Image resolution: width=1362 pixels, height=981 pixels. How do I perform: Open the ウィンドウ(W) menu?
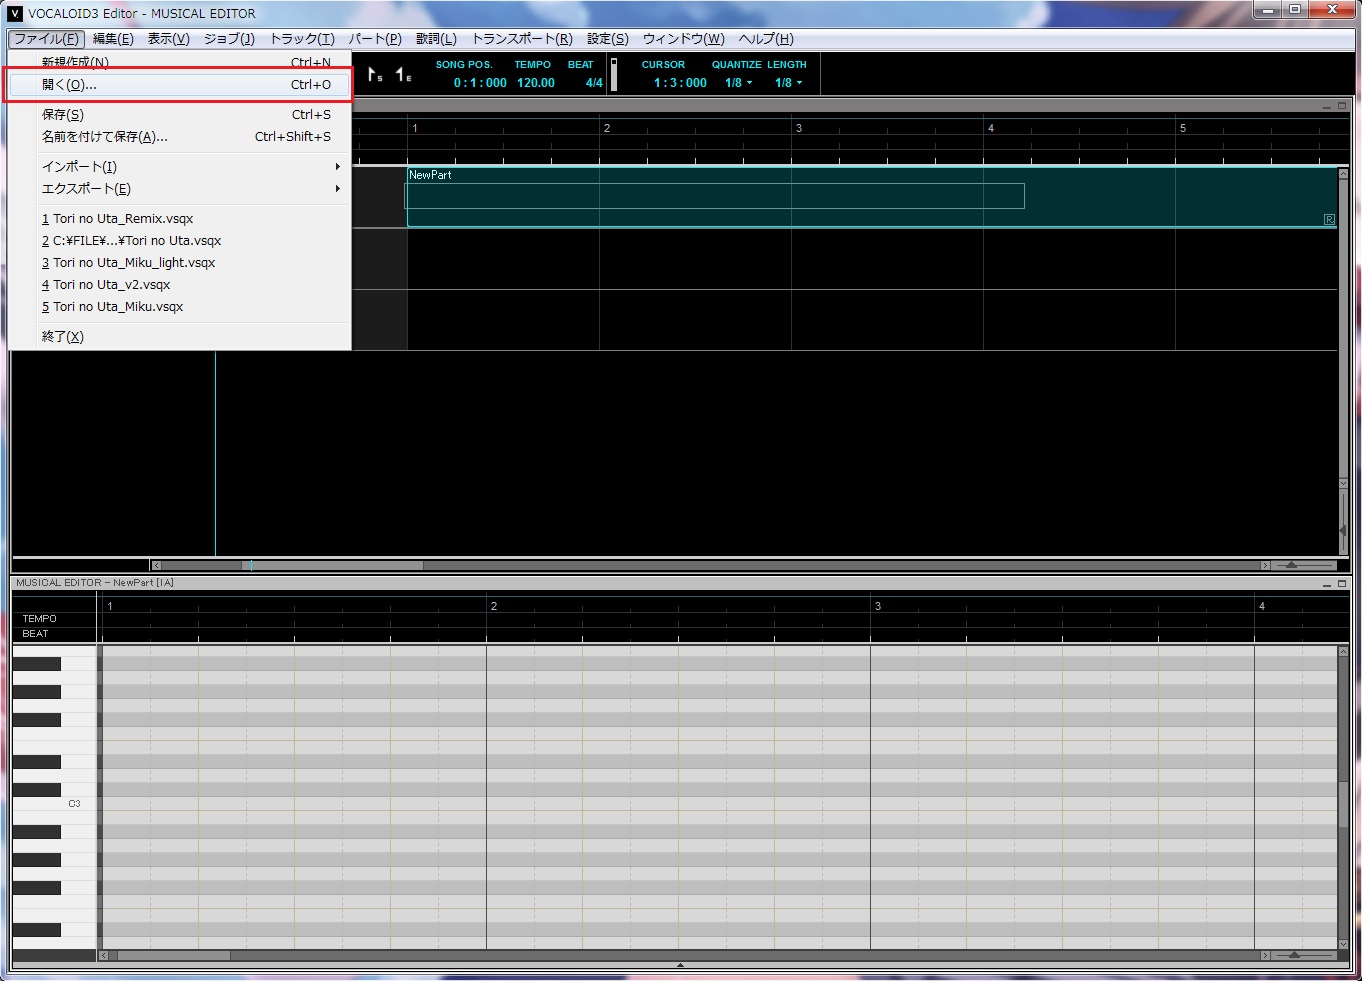point(683,39)
